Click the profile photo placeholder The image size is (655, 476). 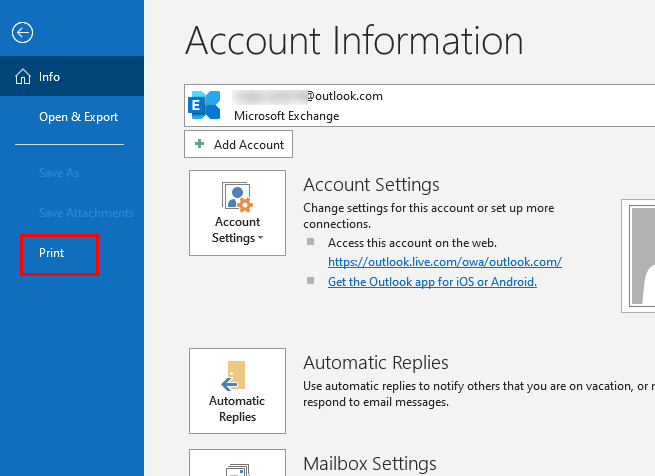coord(638,256)
